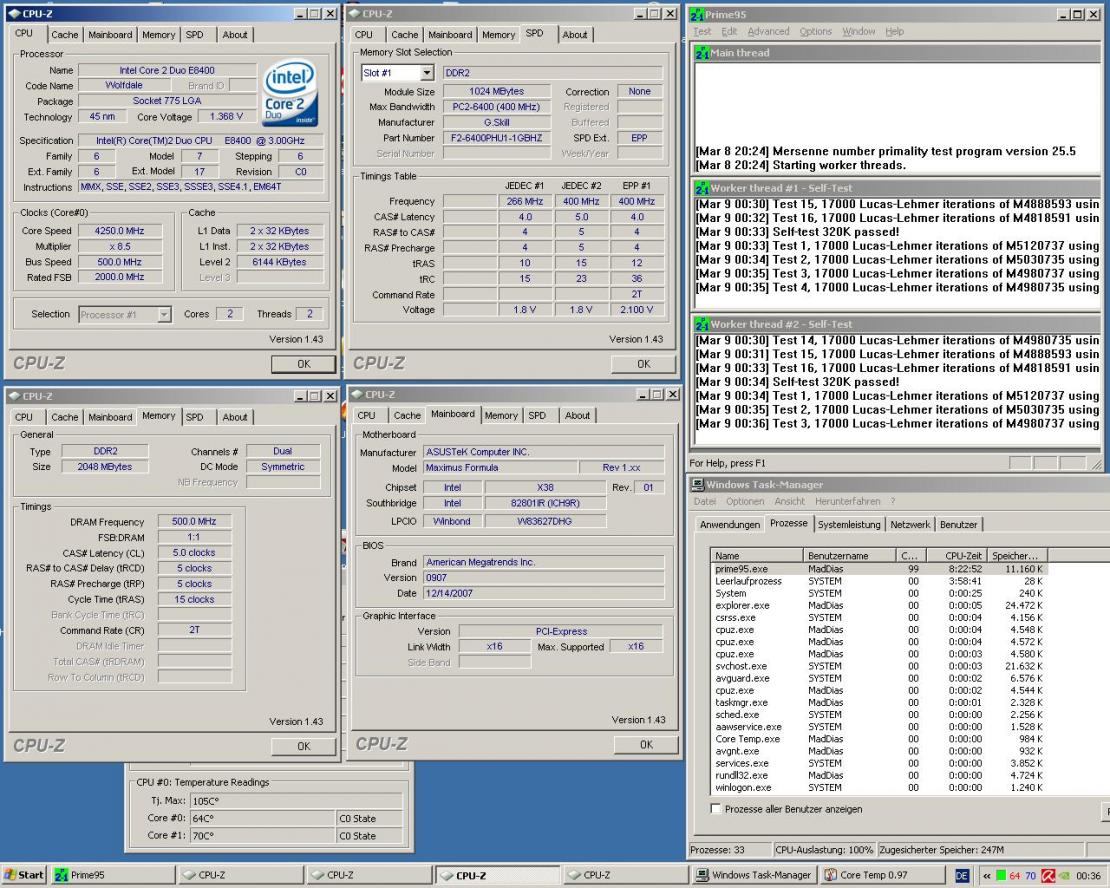Click motherboard Model field Maximus Formula

(500, 468)
